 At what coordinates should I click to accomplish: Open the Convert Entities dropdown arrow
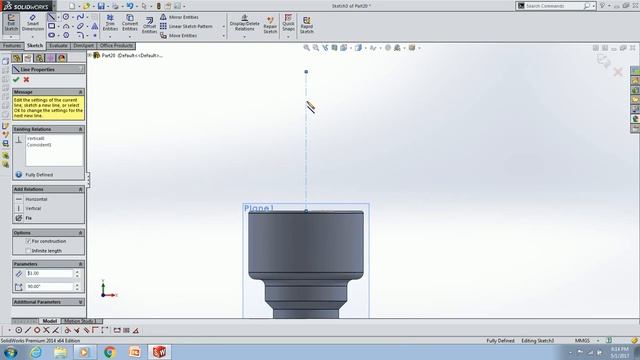click(130, 37)
